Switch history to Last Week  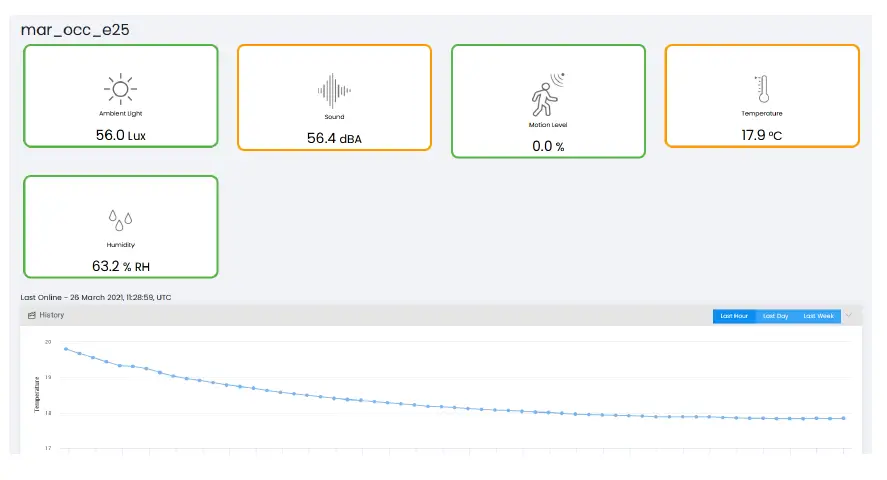click(818, 316)
